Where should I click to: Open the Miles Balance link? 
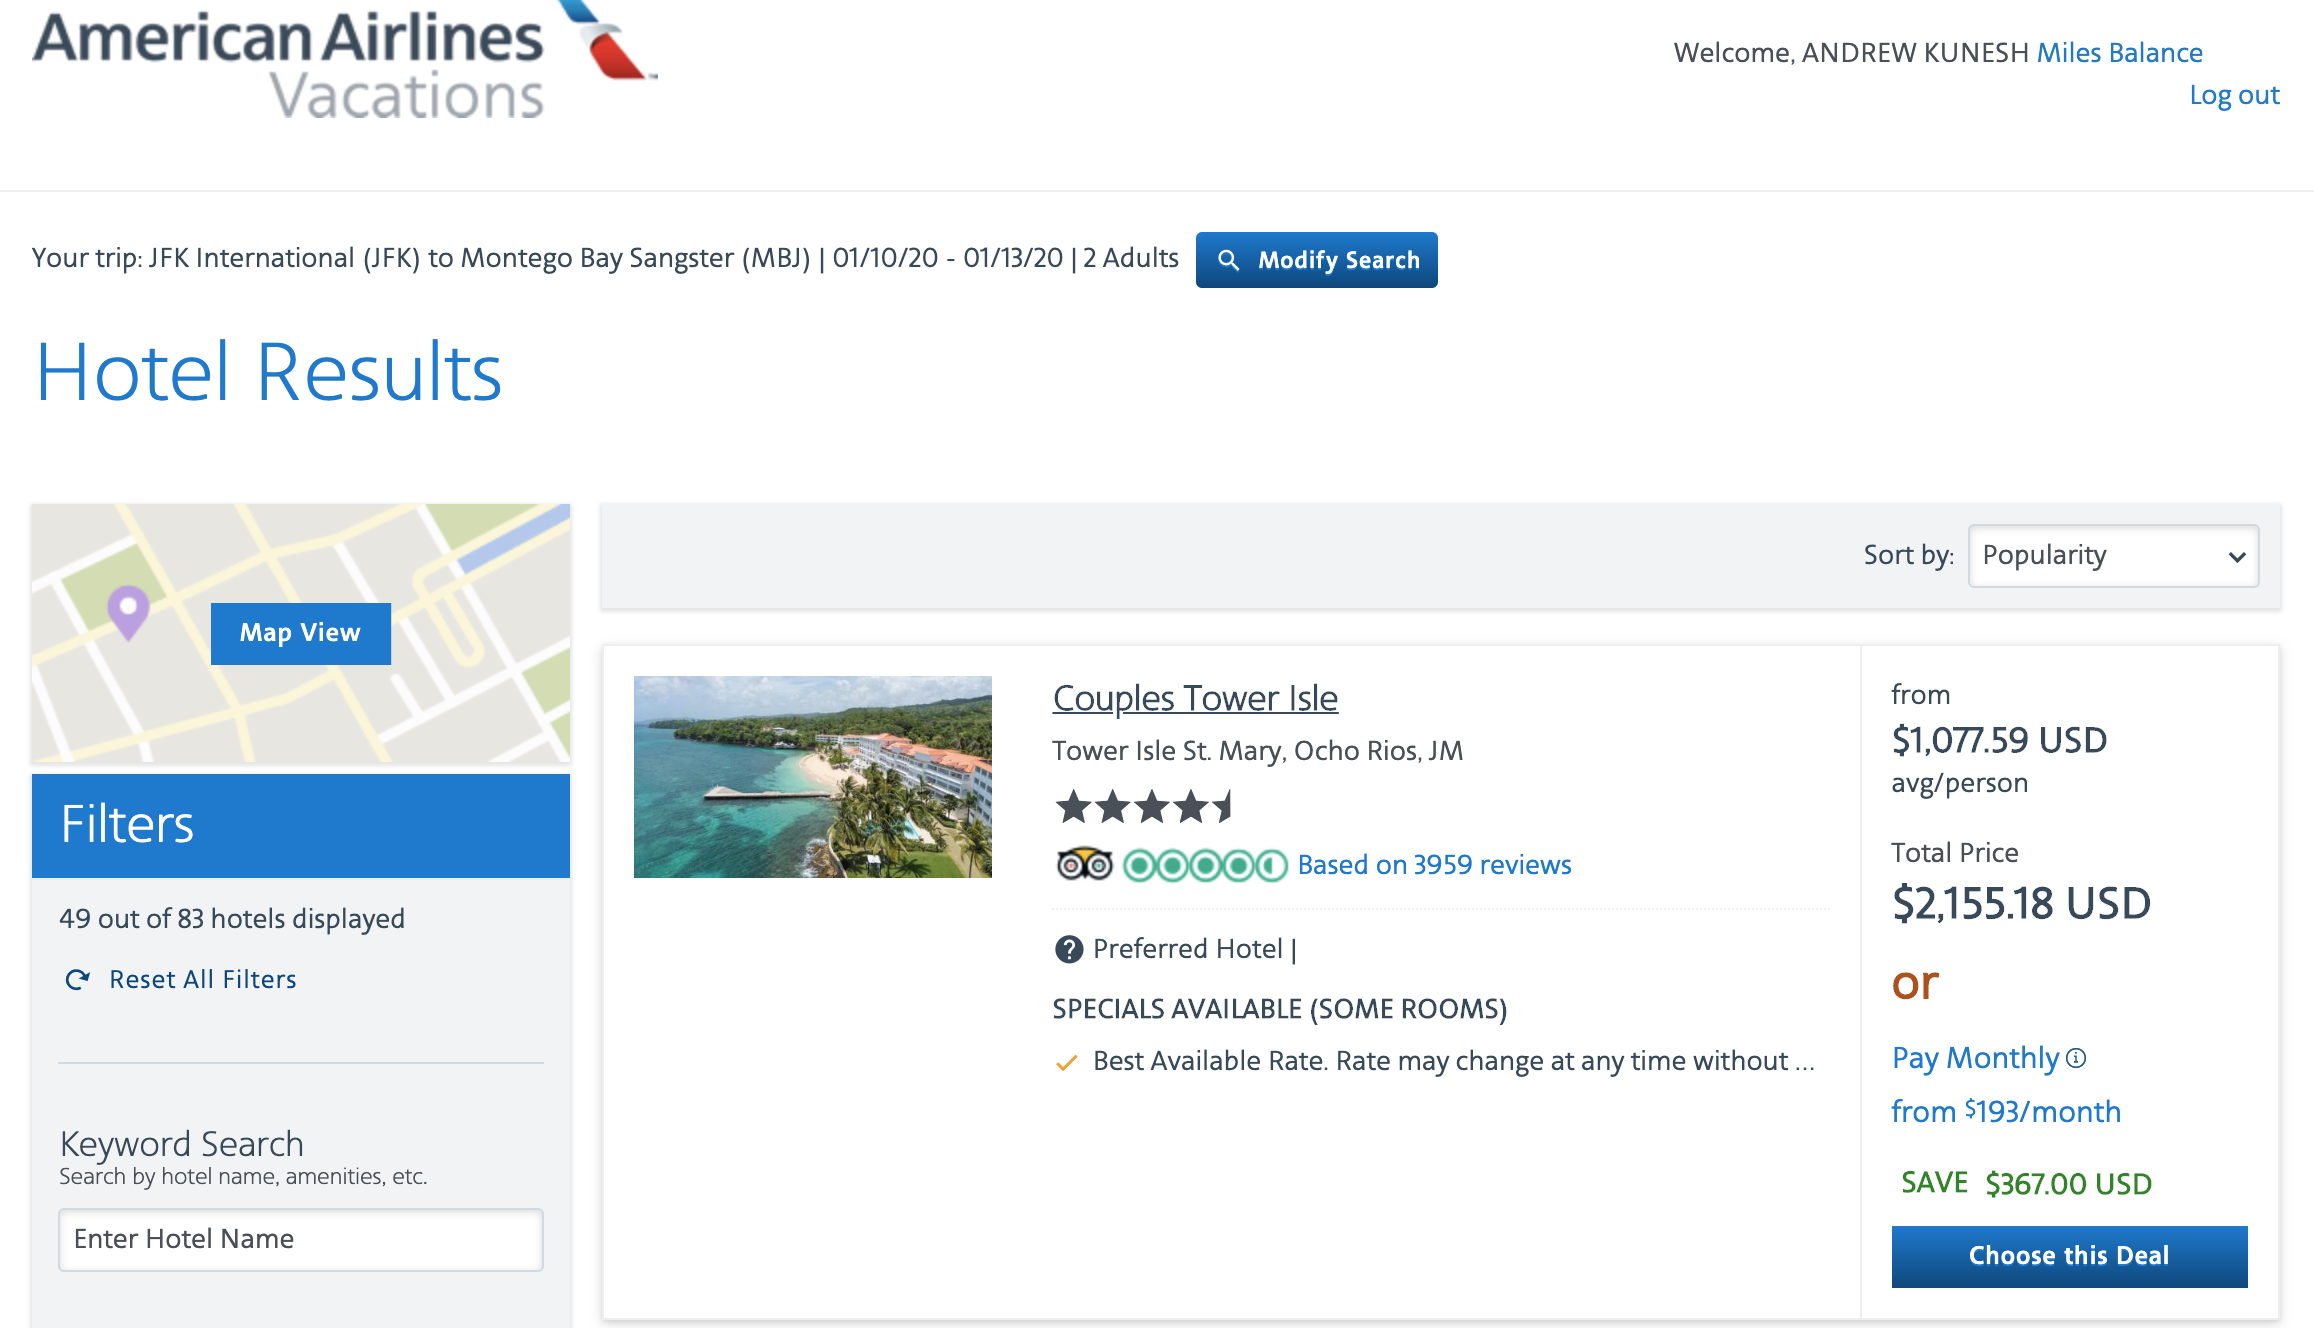pos(2120,52)
